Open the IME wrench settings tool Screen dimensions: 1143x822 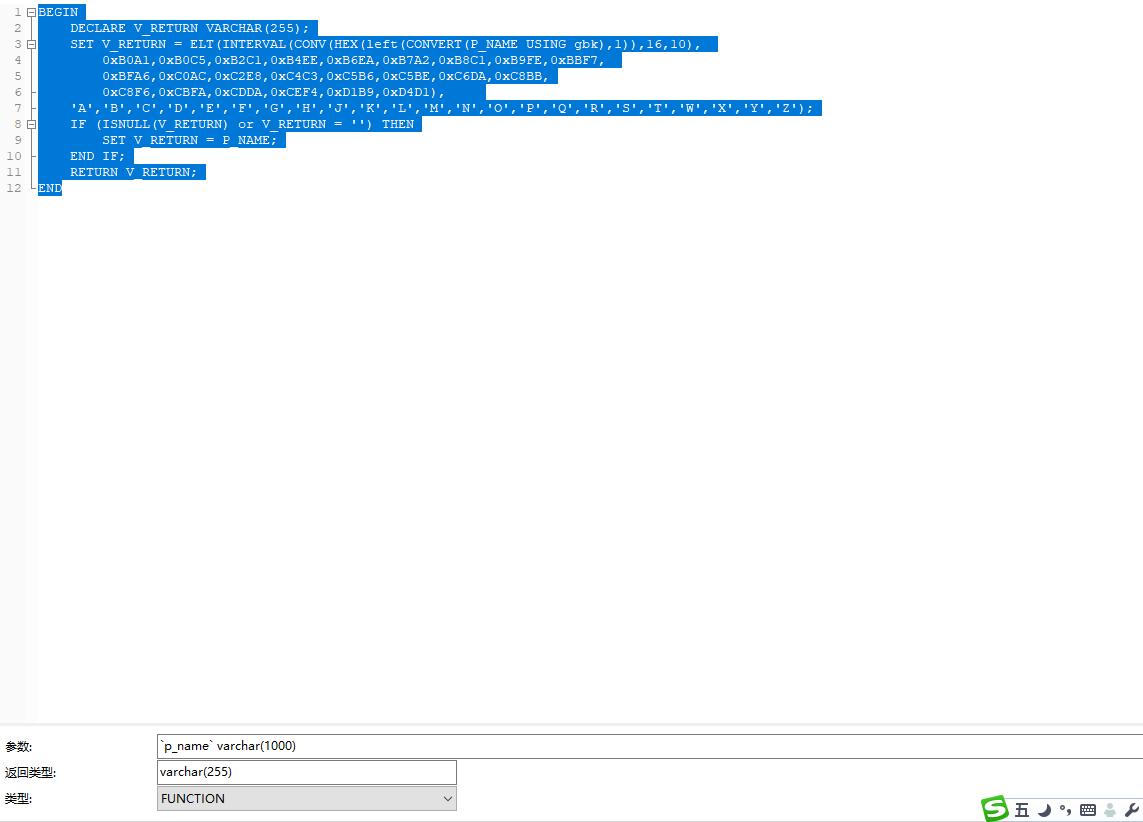(1132, 810)
